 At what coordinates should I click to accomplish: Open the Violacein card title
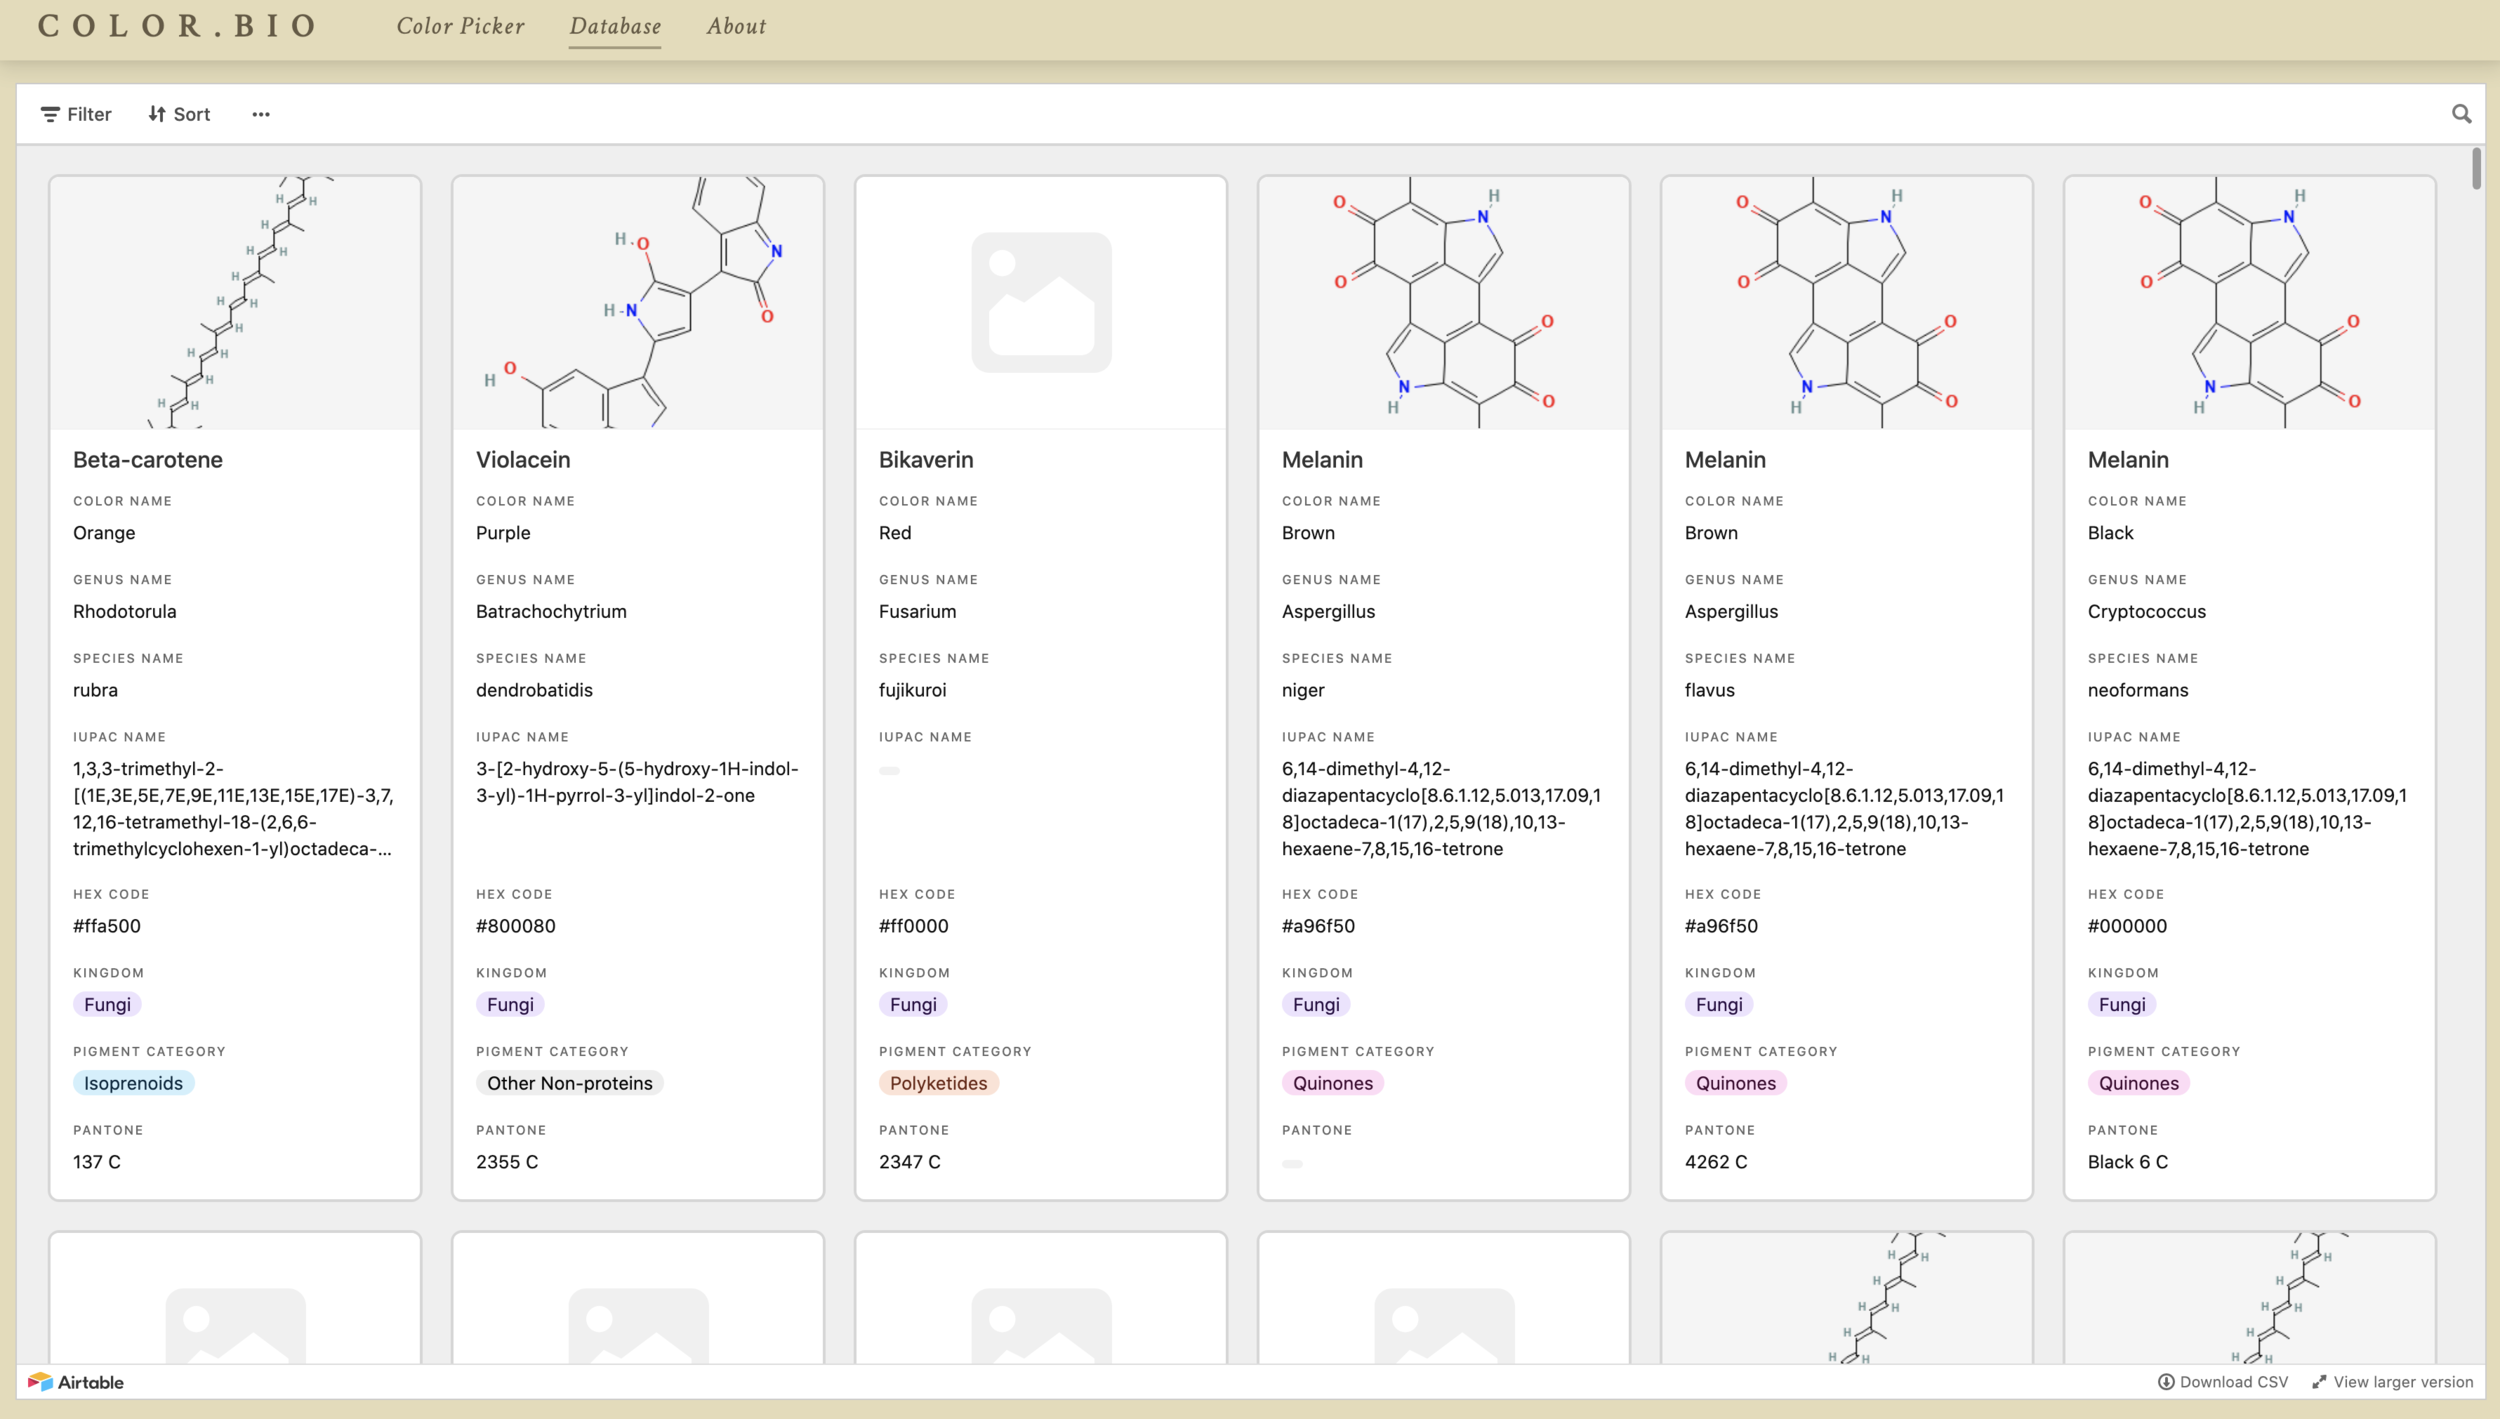tap(523, 460)
